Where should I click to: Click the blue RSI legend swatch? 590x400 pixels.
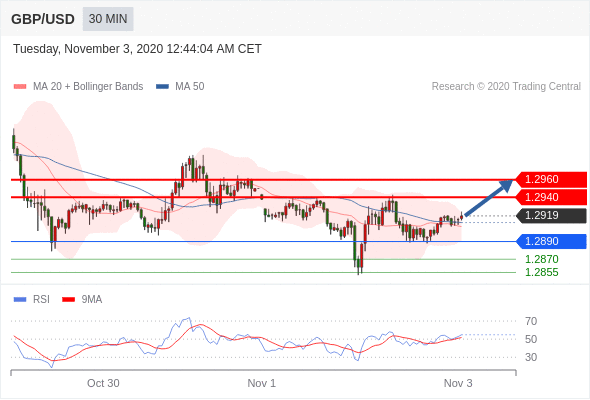20,300
